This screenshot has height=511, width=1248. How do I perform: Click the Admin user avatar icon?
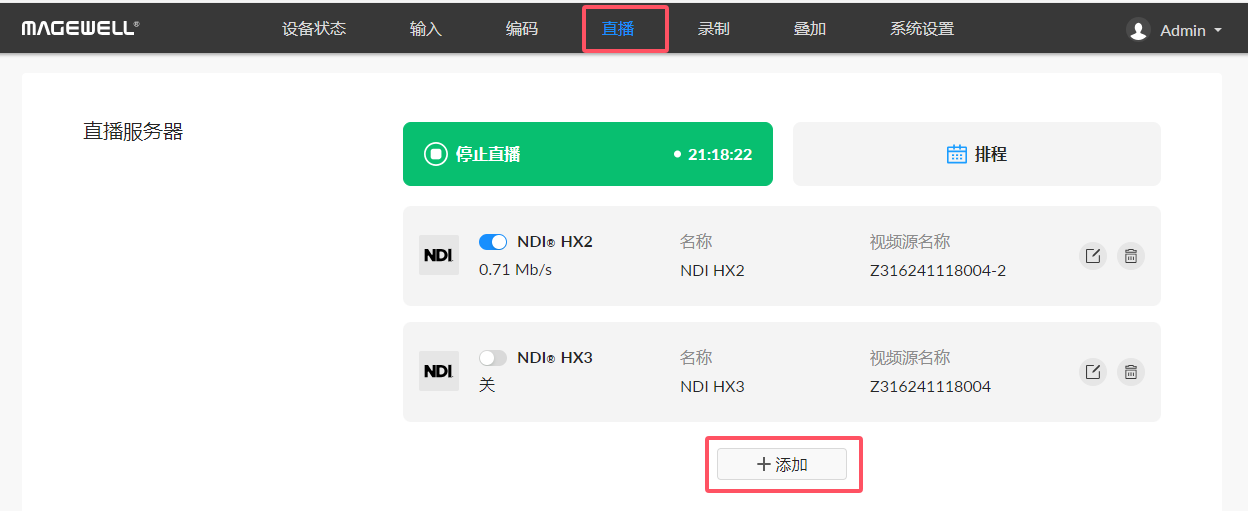pos(1138,30)
